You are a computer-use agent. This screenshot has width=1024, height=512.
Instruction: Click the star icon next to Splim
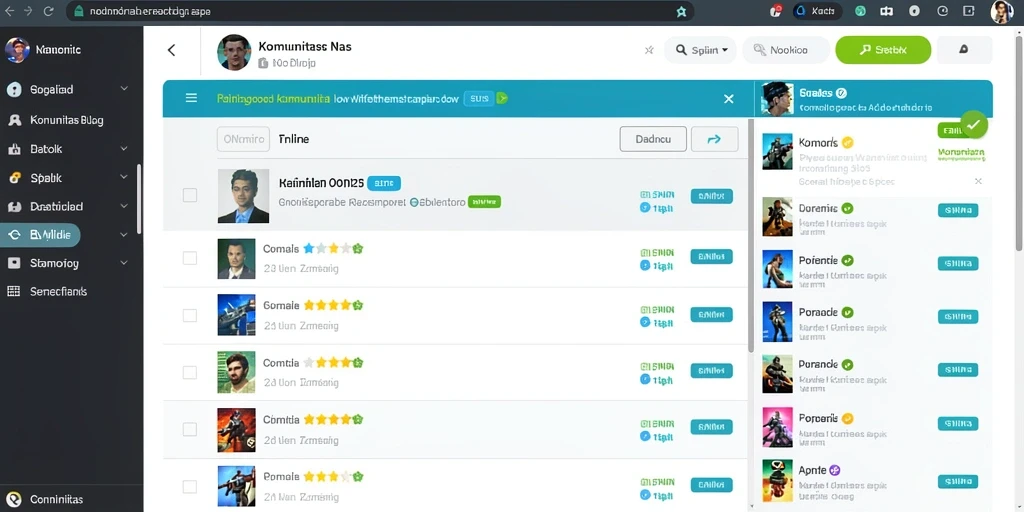(649, 50)
